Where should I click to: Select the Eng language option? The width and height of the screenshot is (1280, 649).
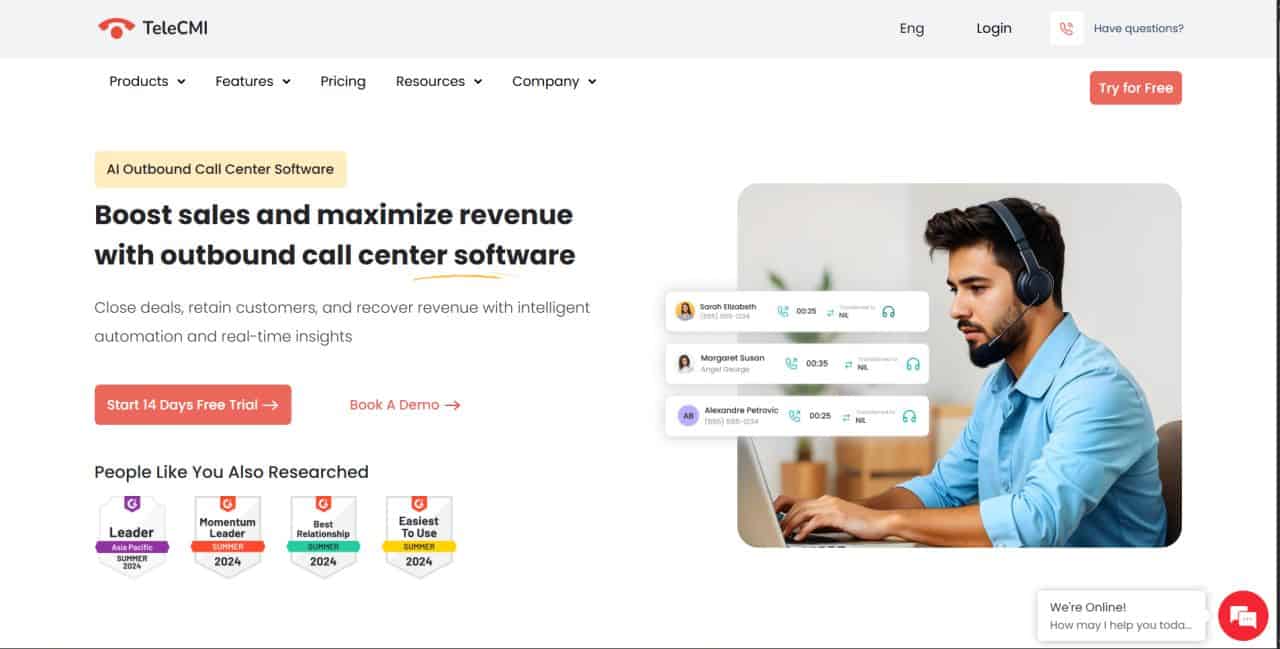912,29
